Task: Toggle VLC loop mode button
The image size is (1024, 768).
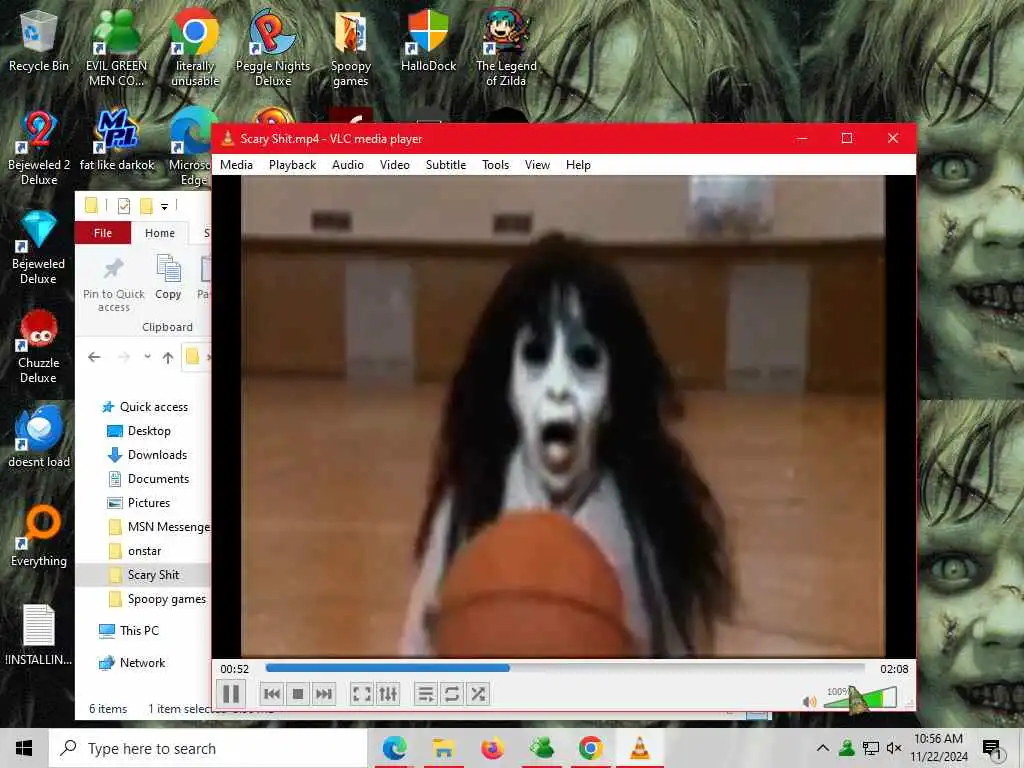Action: 452,694
